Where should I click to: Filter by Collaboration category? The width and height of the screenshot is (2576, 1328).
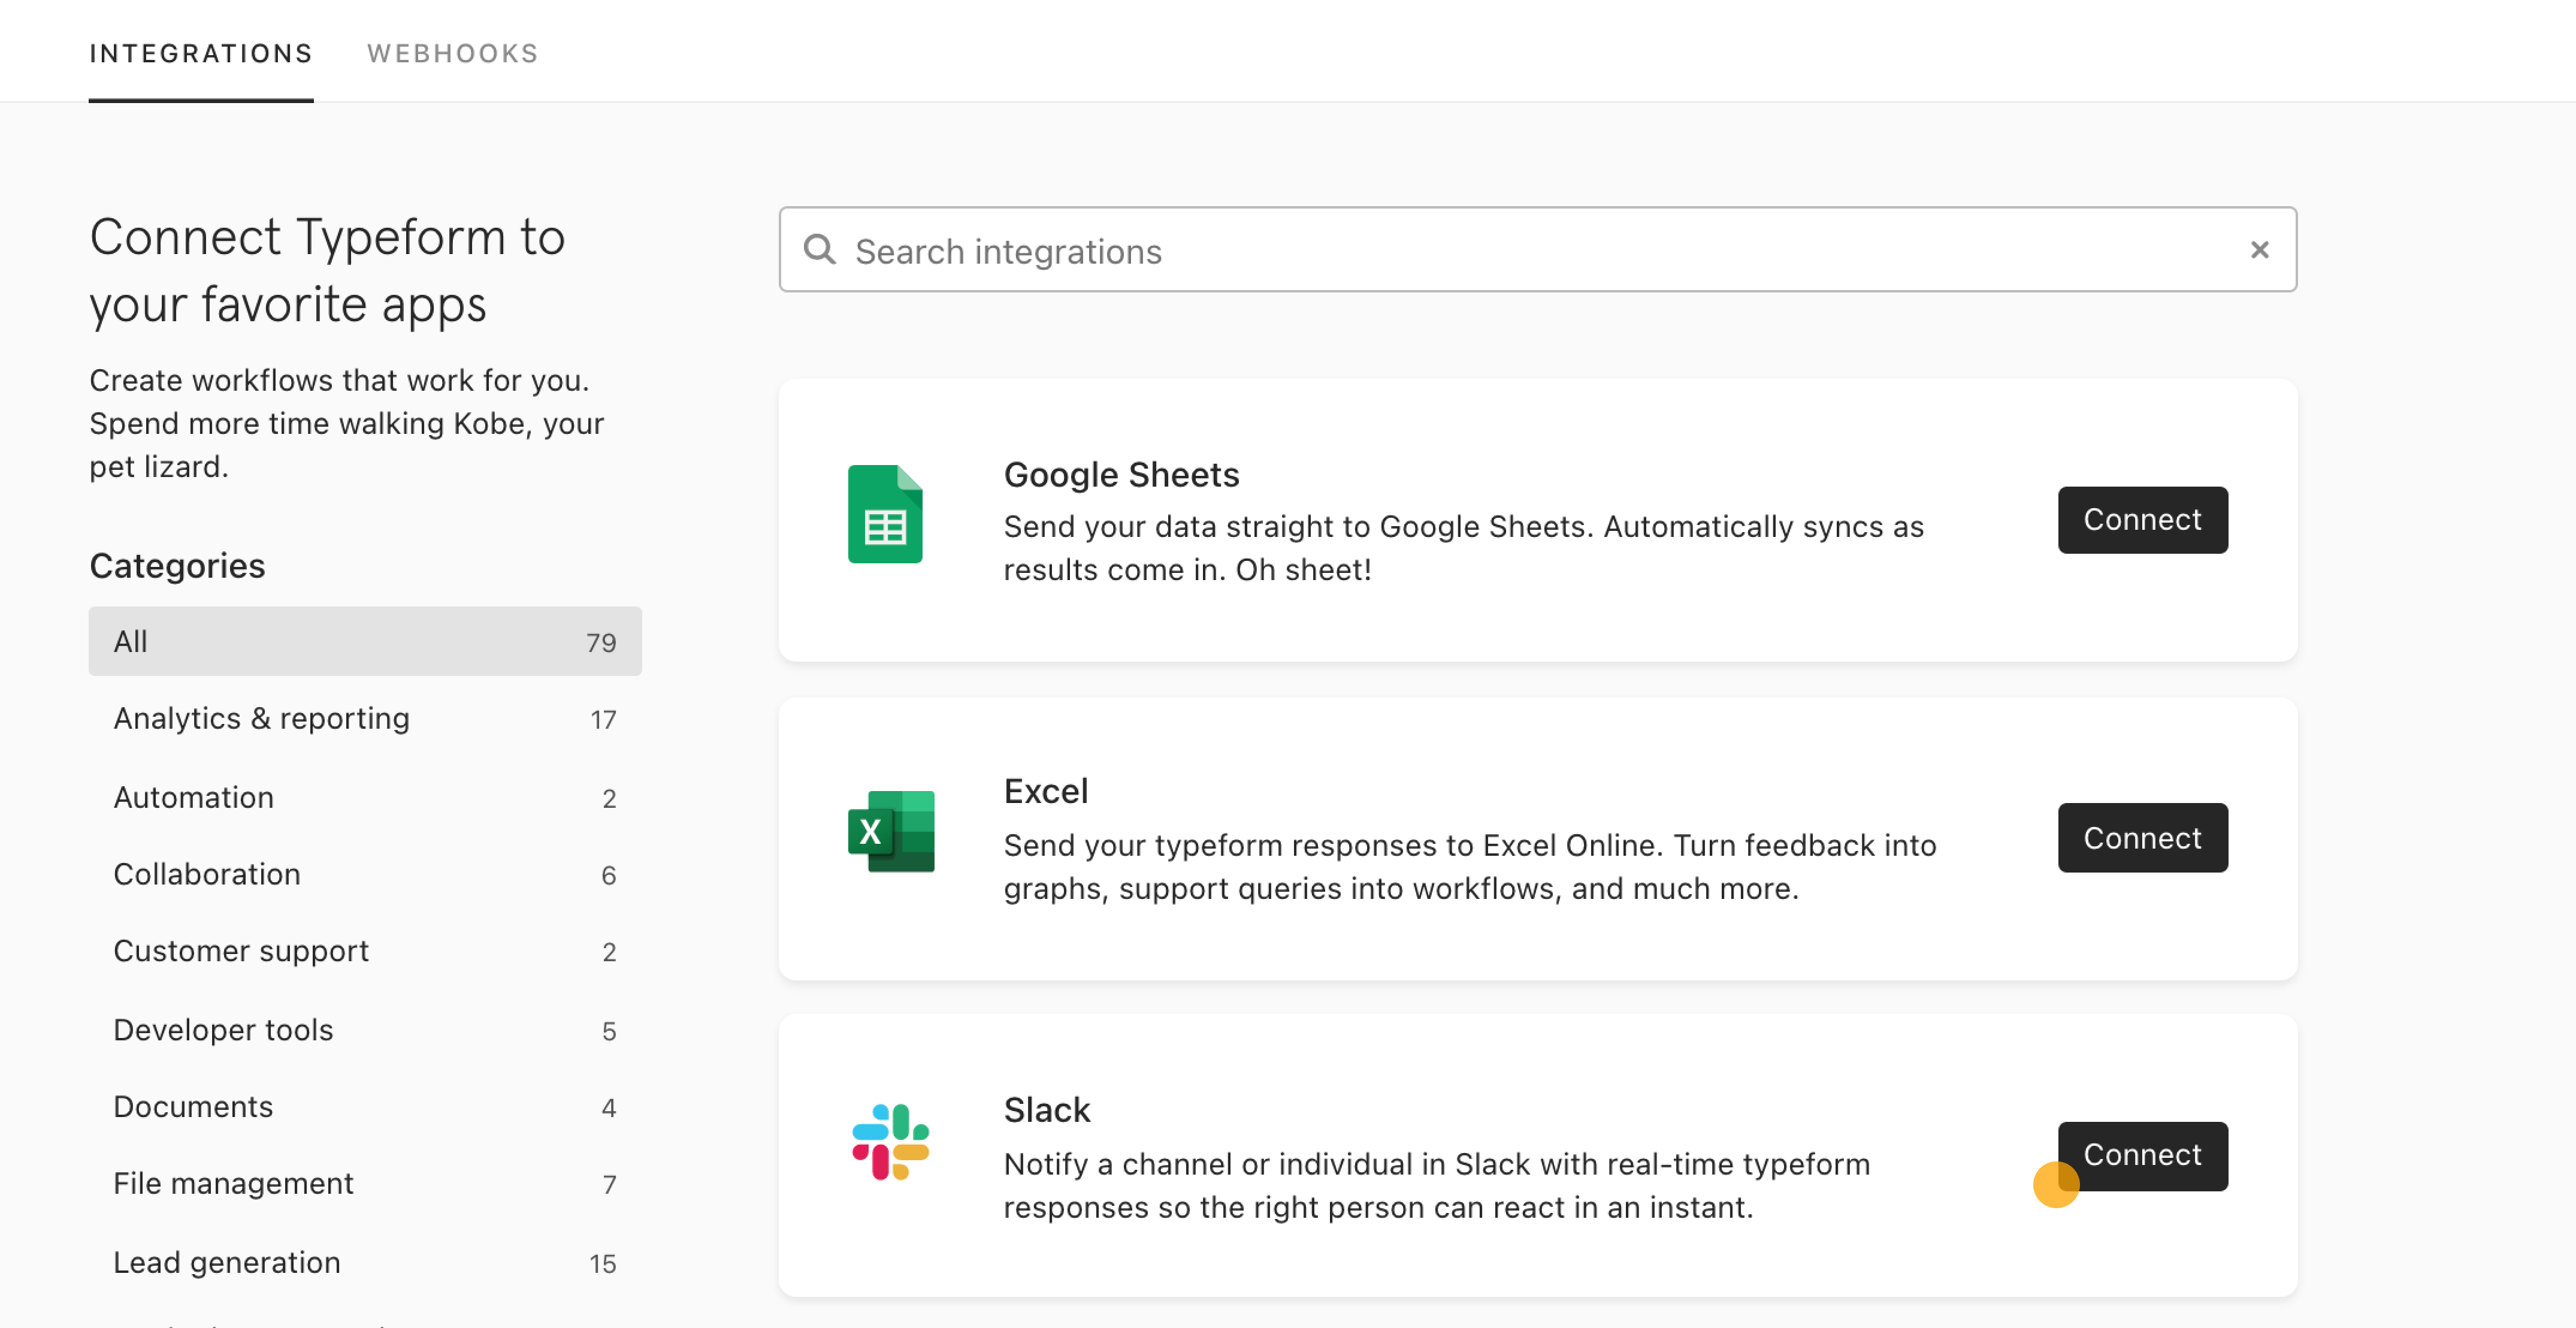pyautogui.click(x=365, y=875)
